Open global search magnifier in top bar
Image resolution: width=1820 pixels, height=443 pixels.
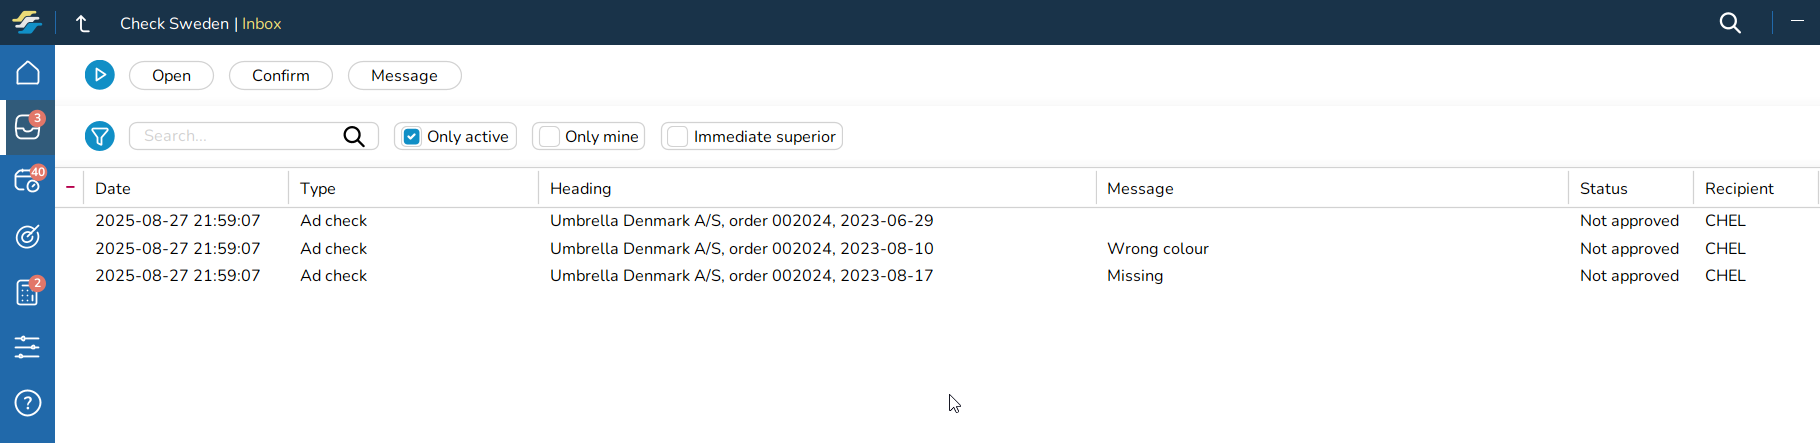click(x=1730, y=23)
